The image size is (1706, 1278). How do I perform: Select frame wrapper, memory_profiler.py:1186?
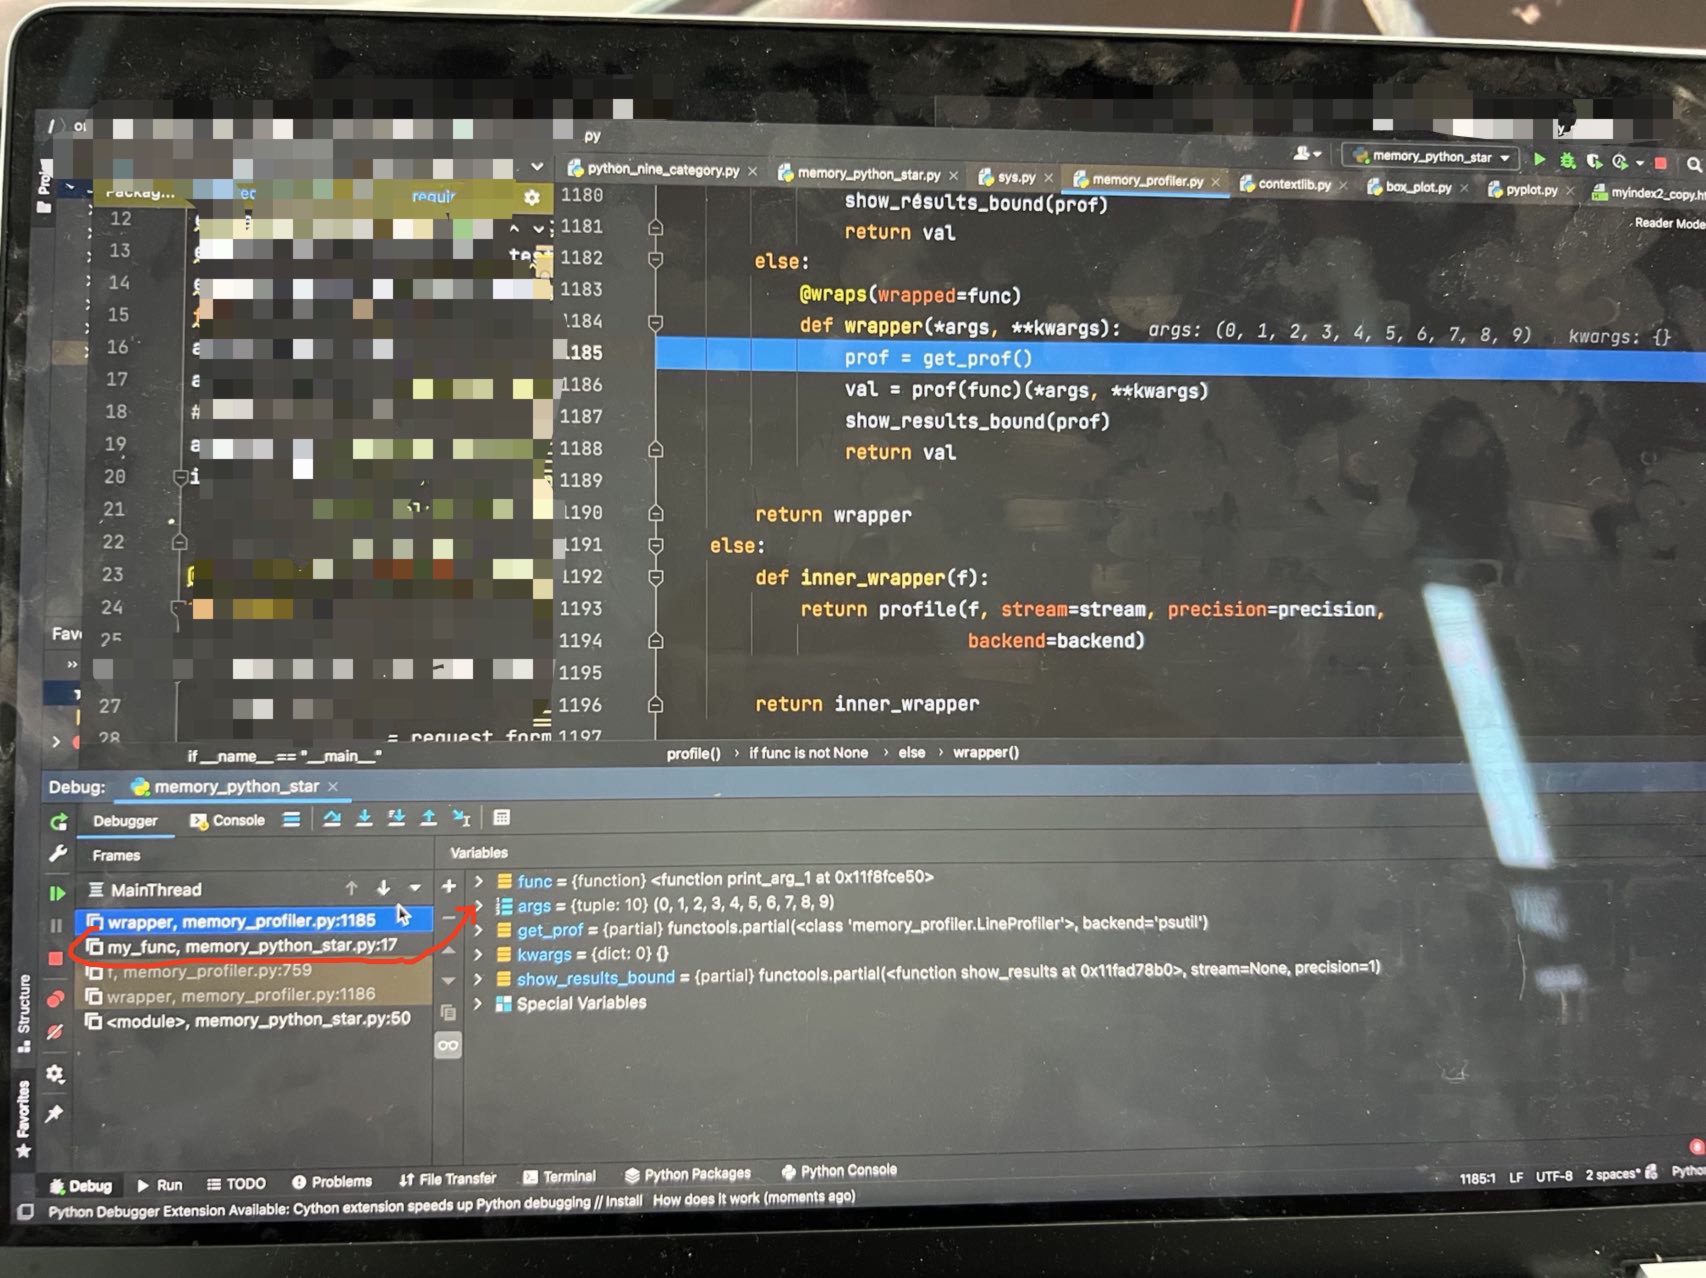pyautogui.click(x=253, y=994)
